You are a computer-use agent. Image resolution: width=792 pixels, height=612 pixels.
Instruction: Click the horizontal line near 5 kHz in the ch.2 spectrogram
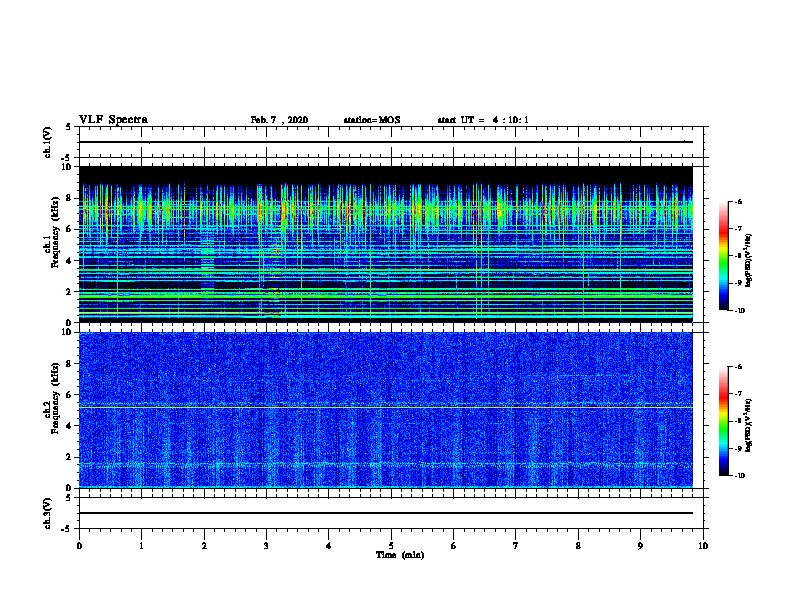pyautogui.click(x=386, y=407)
